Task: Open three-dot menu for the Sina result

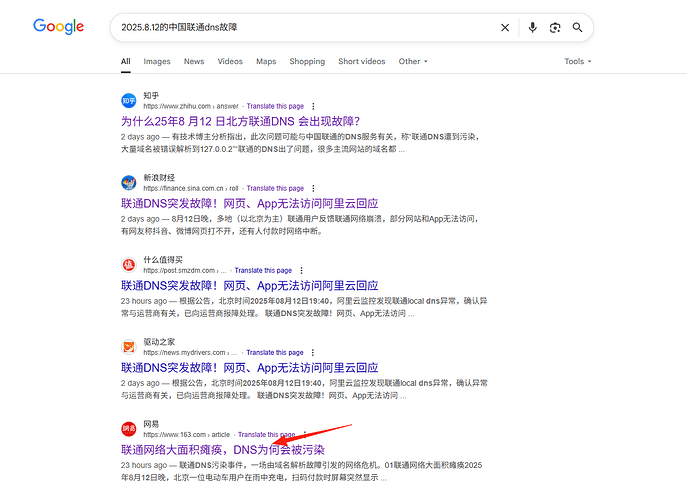Action: coord(313,188)
